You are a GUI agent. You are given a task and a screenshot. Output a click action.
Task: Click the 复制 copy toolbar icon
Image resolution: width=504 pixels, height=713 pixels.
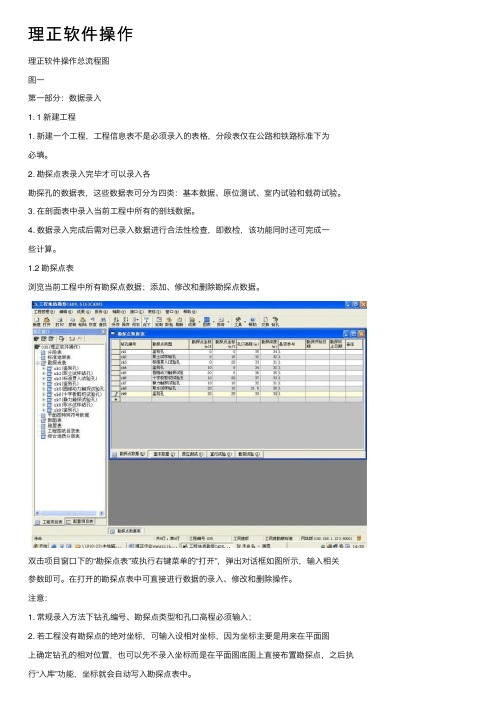click(x=72, y=322)
